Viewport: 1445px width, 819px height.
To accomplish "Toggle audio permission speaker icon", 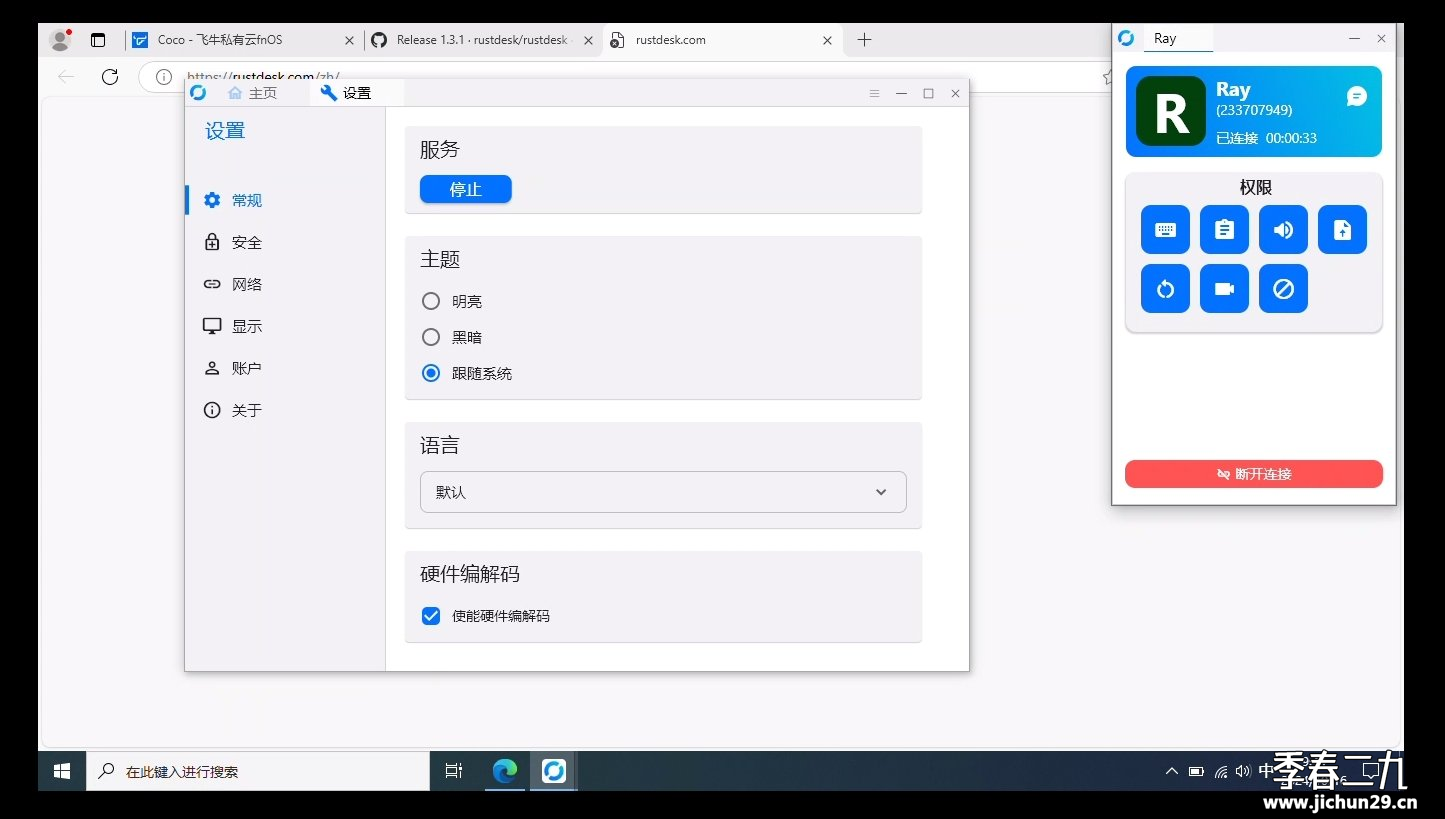I will pyautogui.click(x=1283, y=230).
